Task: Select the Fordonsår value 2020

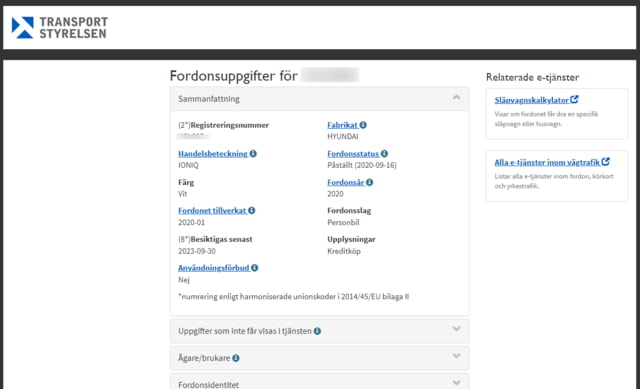Action: (336, 193)
